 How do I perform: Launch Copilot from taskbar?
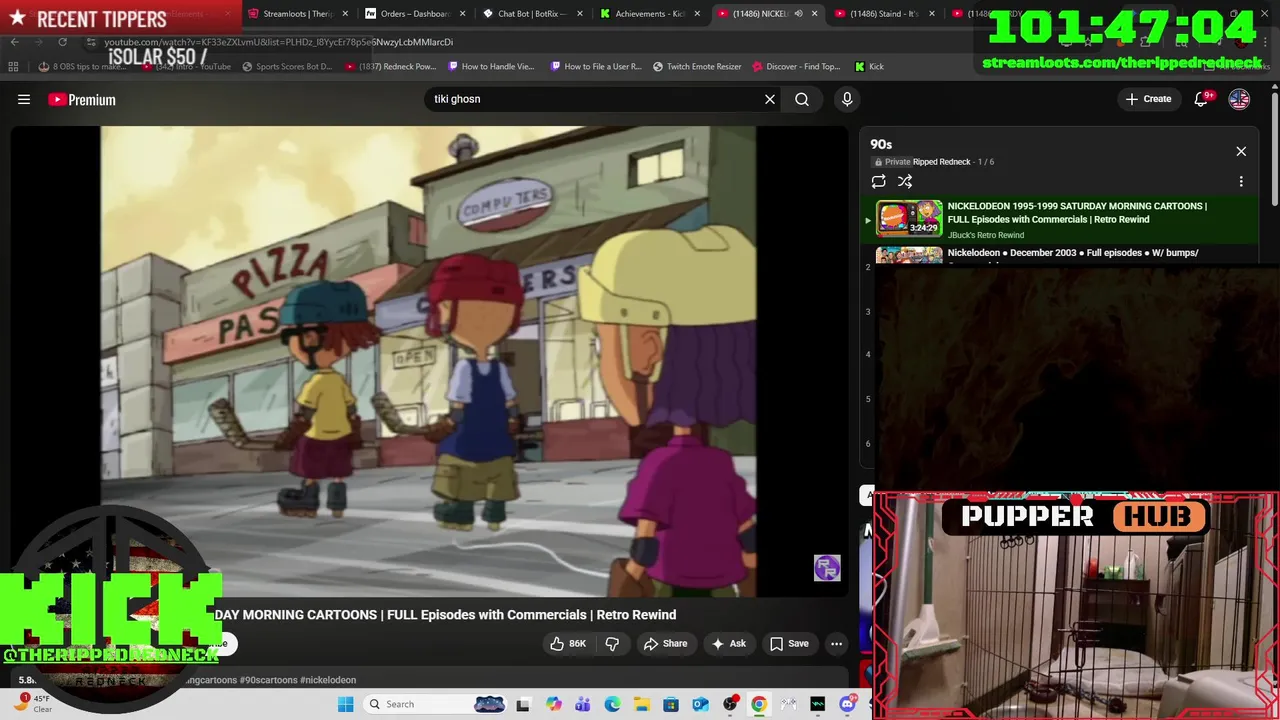coord(553,704)
